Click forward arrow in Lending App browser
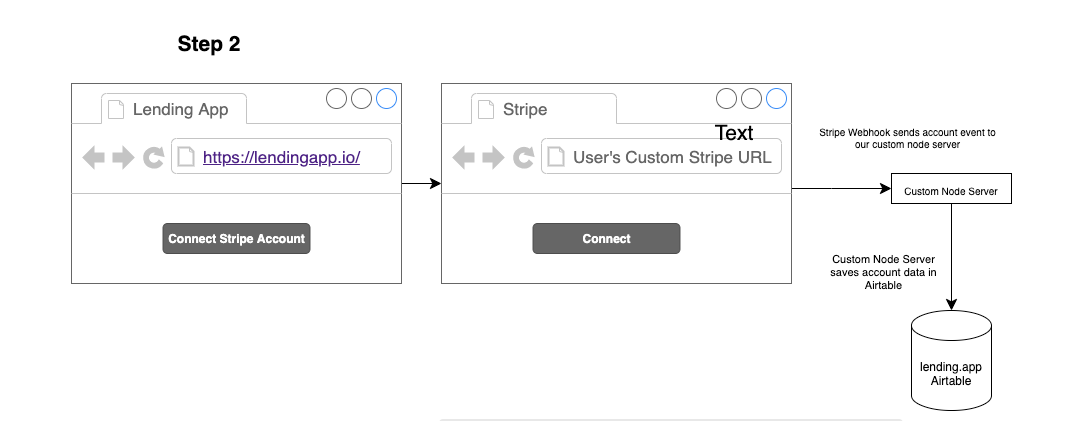1067x421 pixels. click(x=123, y=158)
